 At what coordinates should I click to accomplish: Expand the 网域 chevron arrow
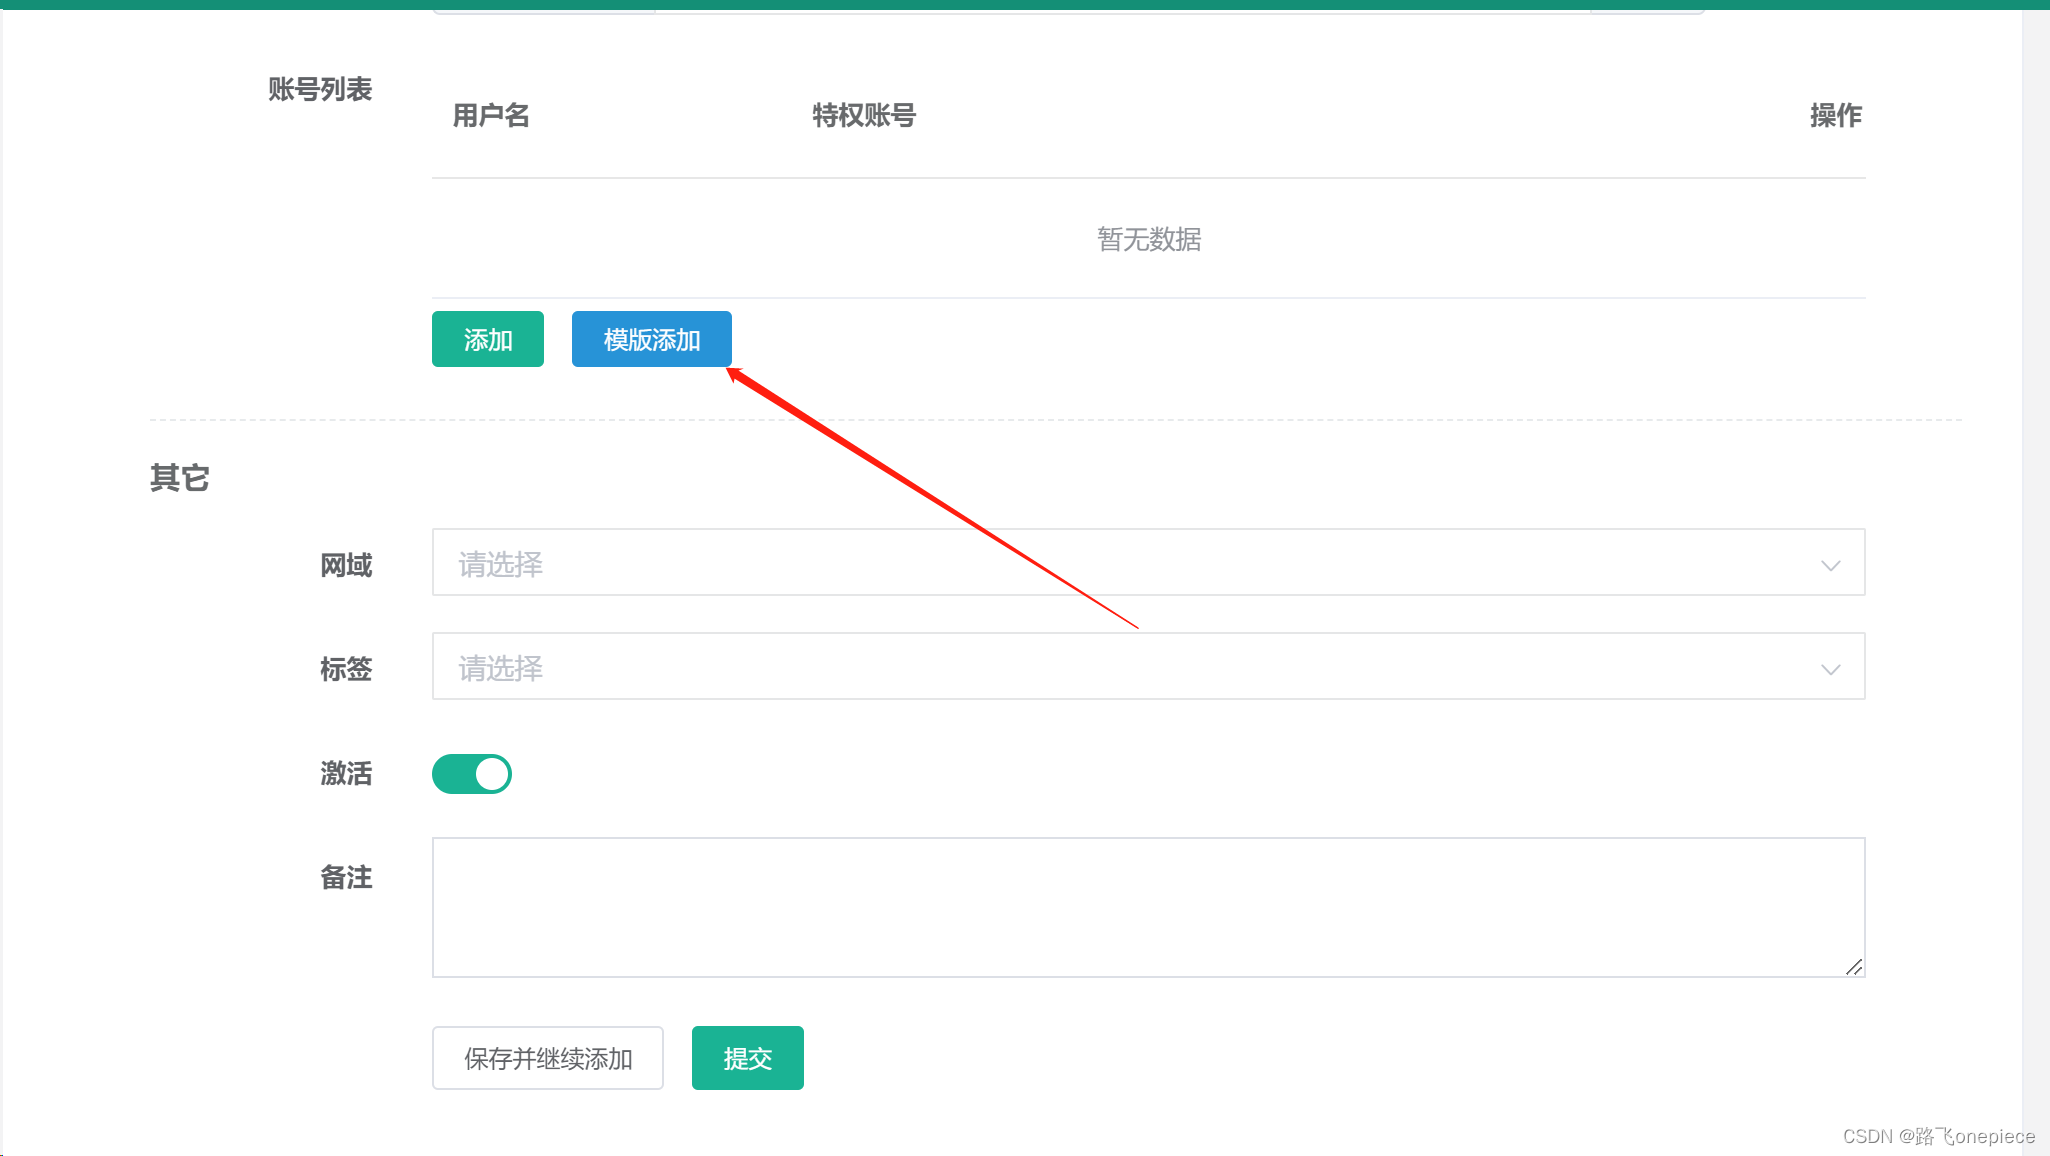click(1830, 565)
